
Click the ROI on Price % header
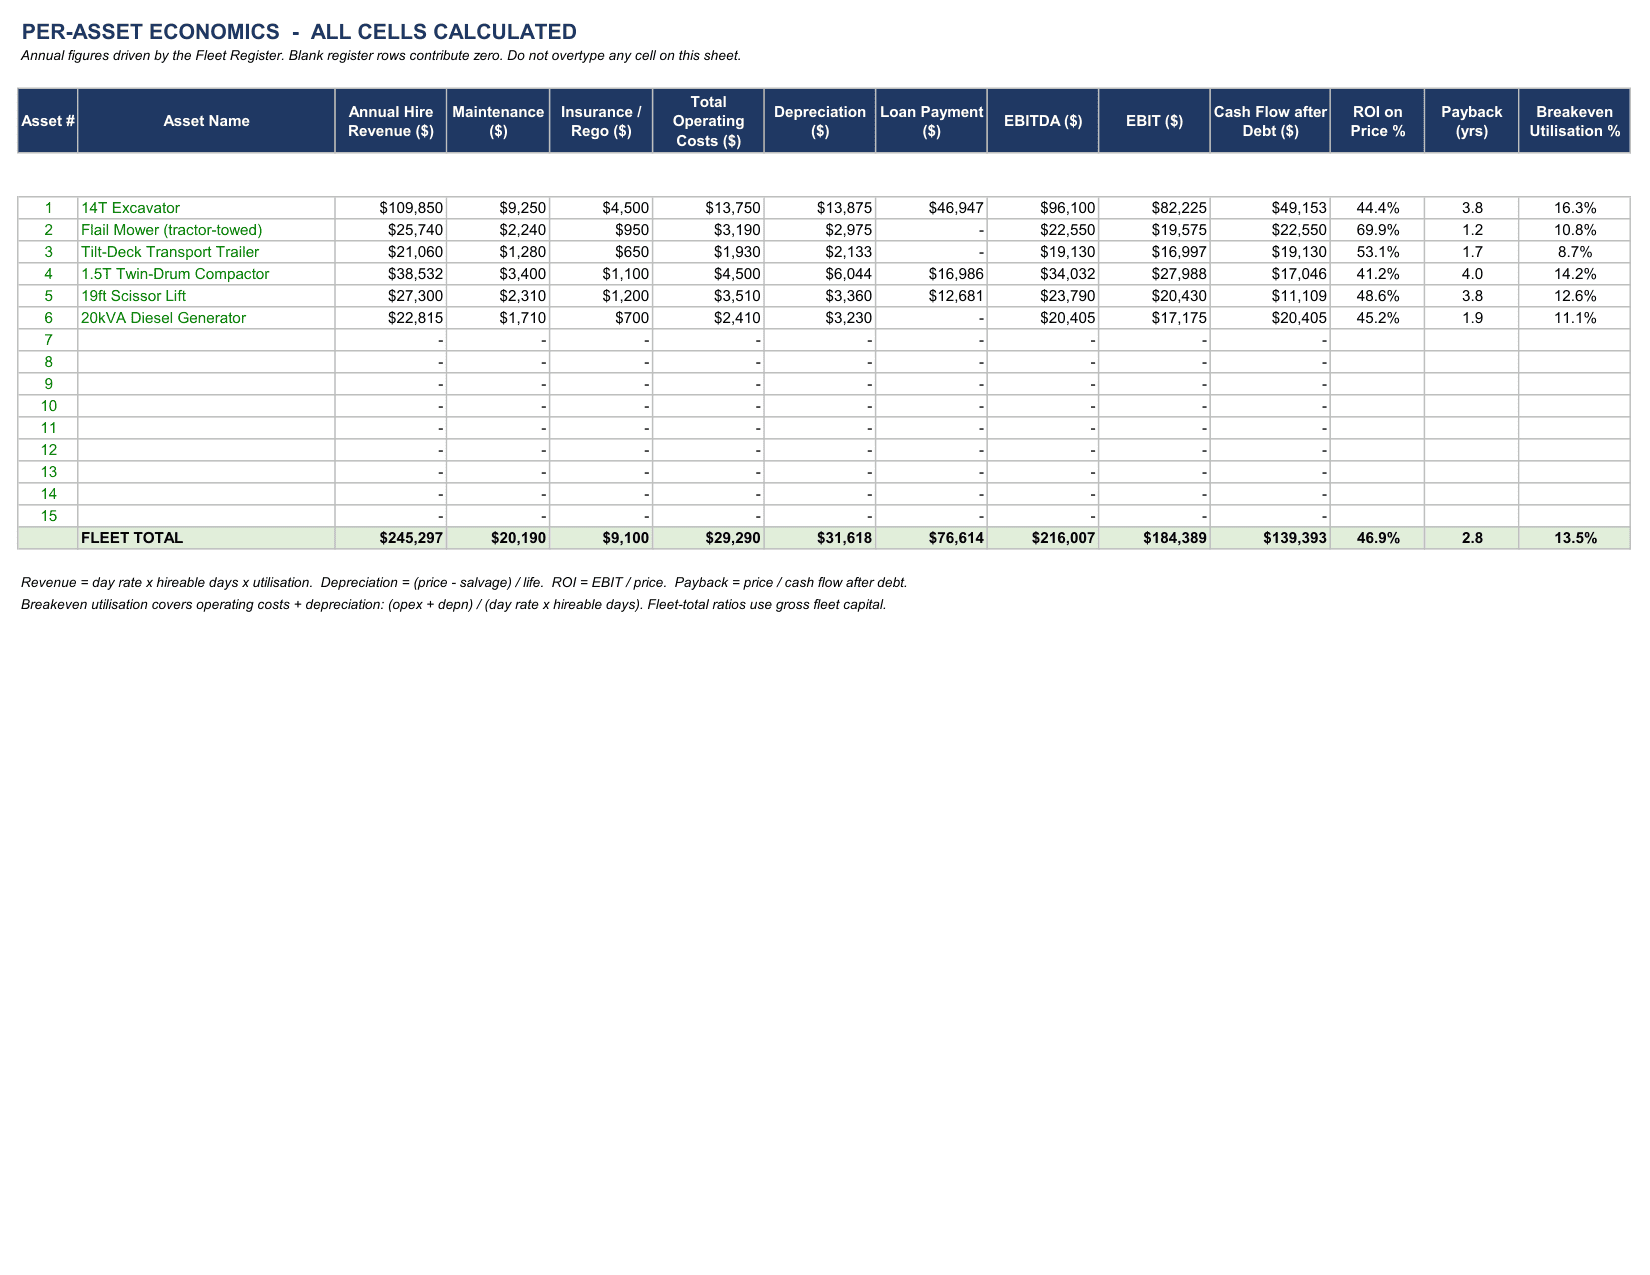coord(1377,121)
